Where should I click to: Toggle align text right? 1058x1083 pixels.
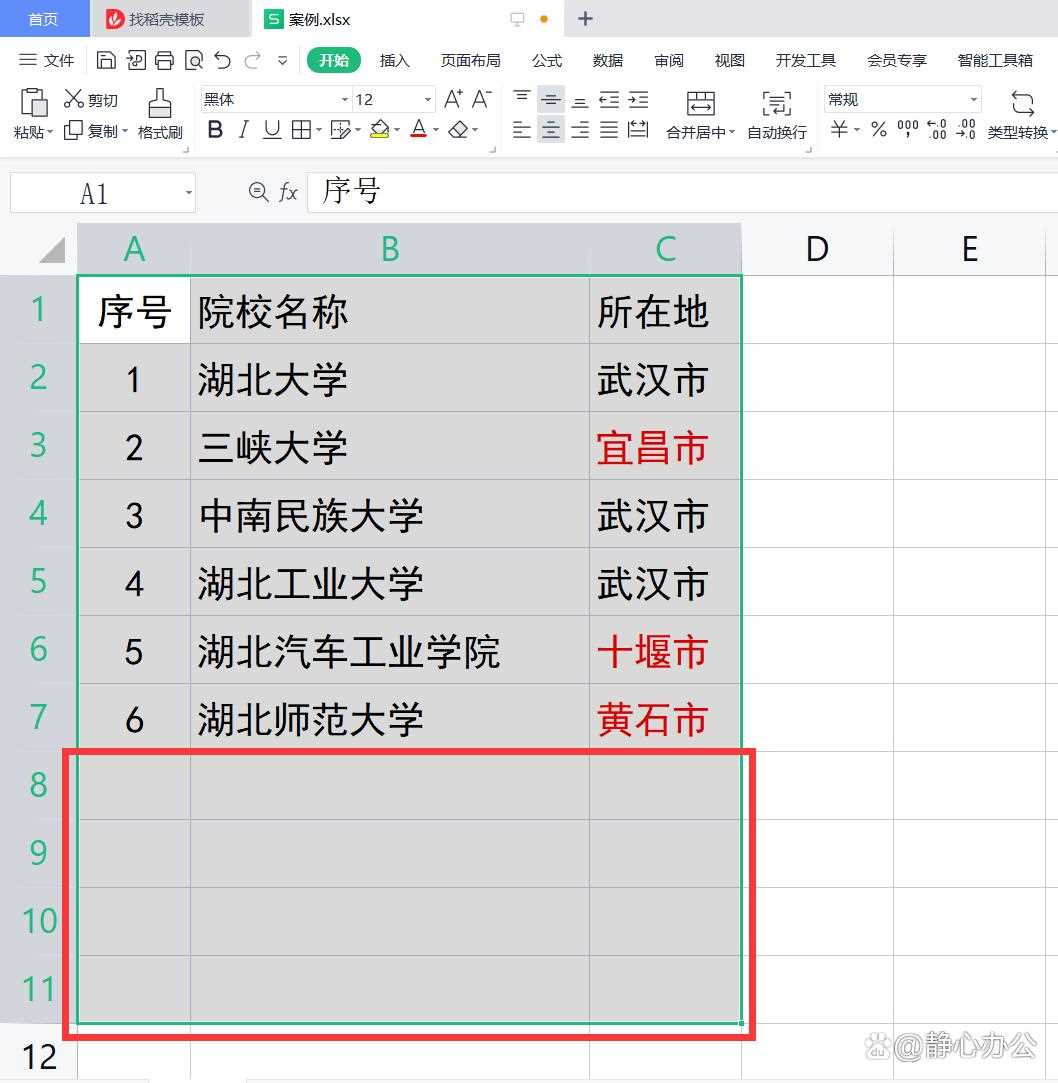(580, 129)
